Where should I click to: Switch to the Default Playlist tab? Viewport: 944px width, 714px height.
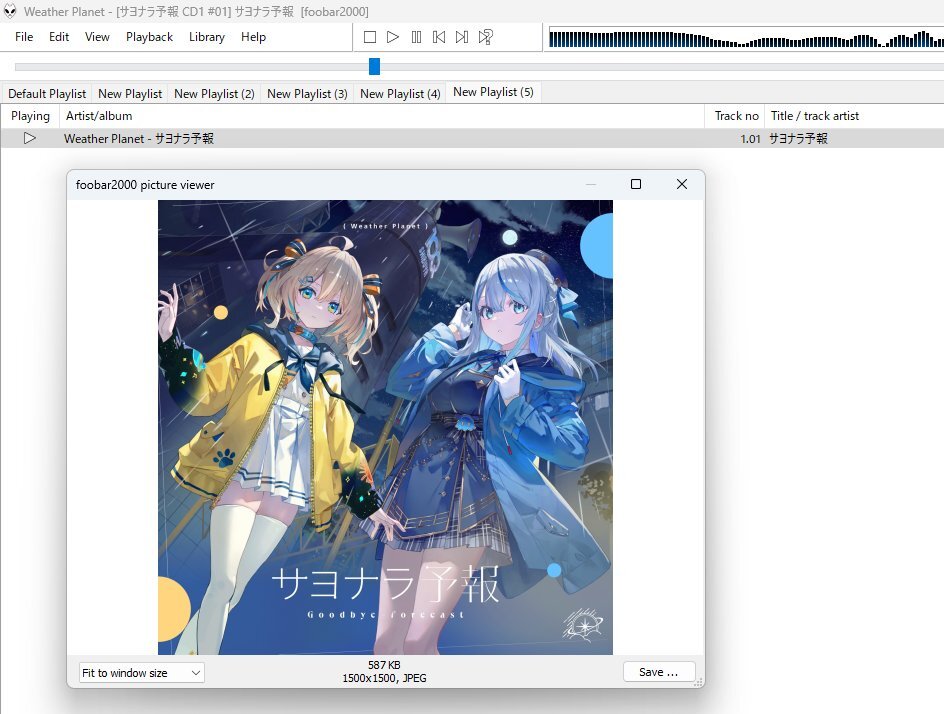pyautogui.click(x=47, y=93)
